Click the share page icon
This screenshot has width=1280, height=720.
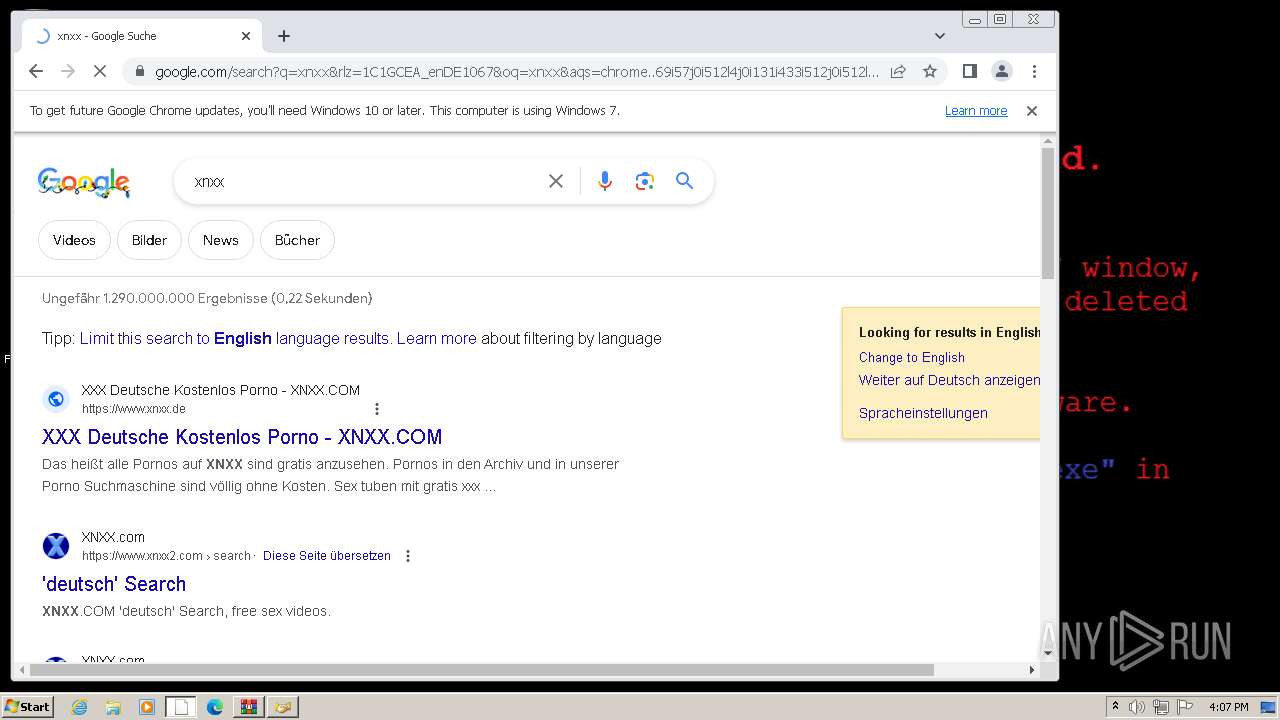pyautogui.click(x=898, y=71)
